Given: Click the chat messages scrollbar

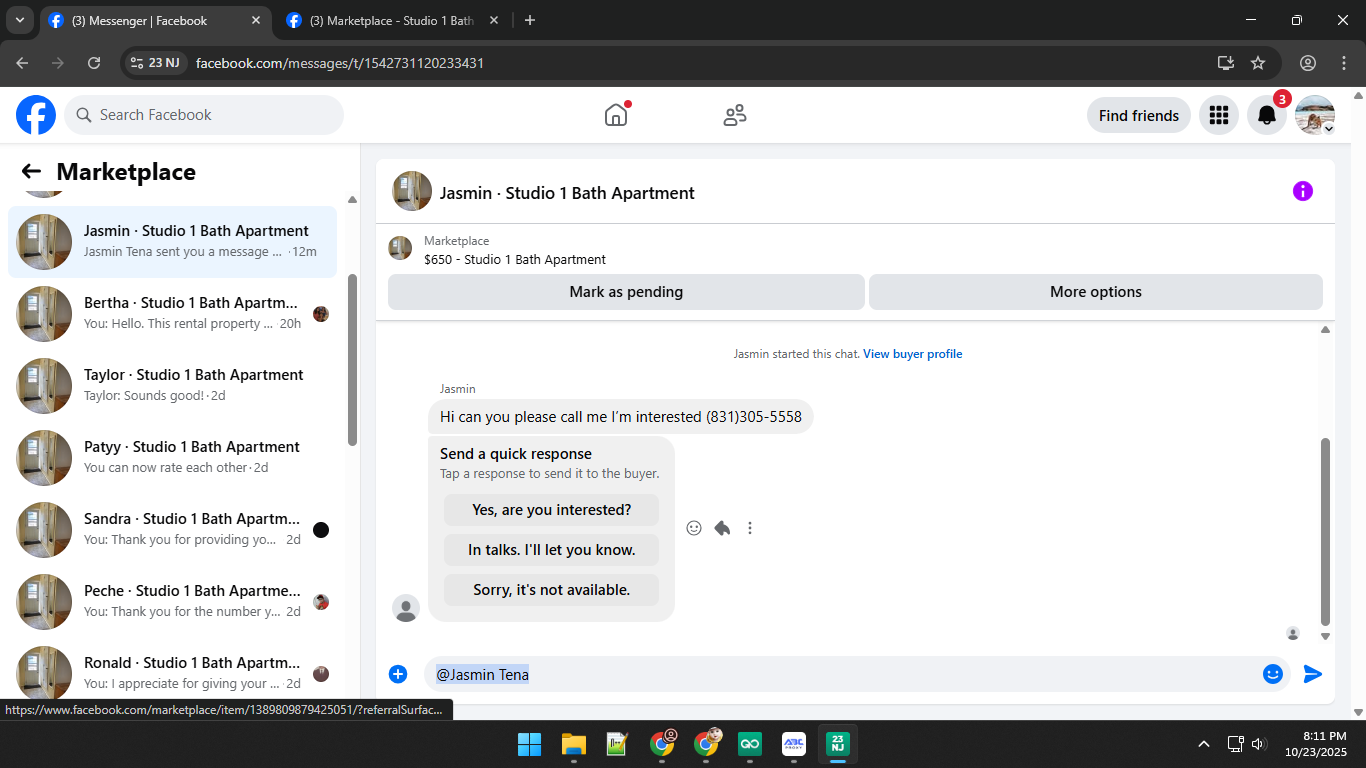Looking at the screenshot, I should (x=1326, y=531).
